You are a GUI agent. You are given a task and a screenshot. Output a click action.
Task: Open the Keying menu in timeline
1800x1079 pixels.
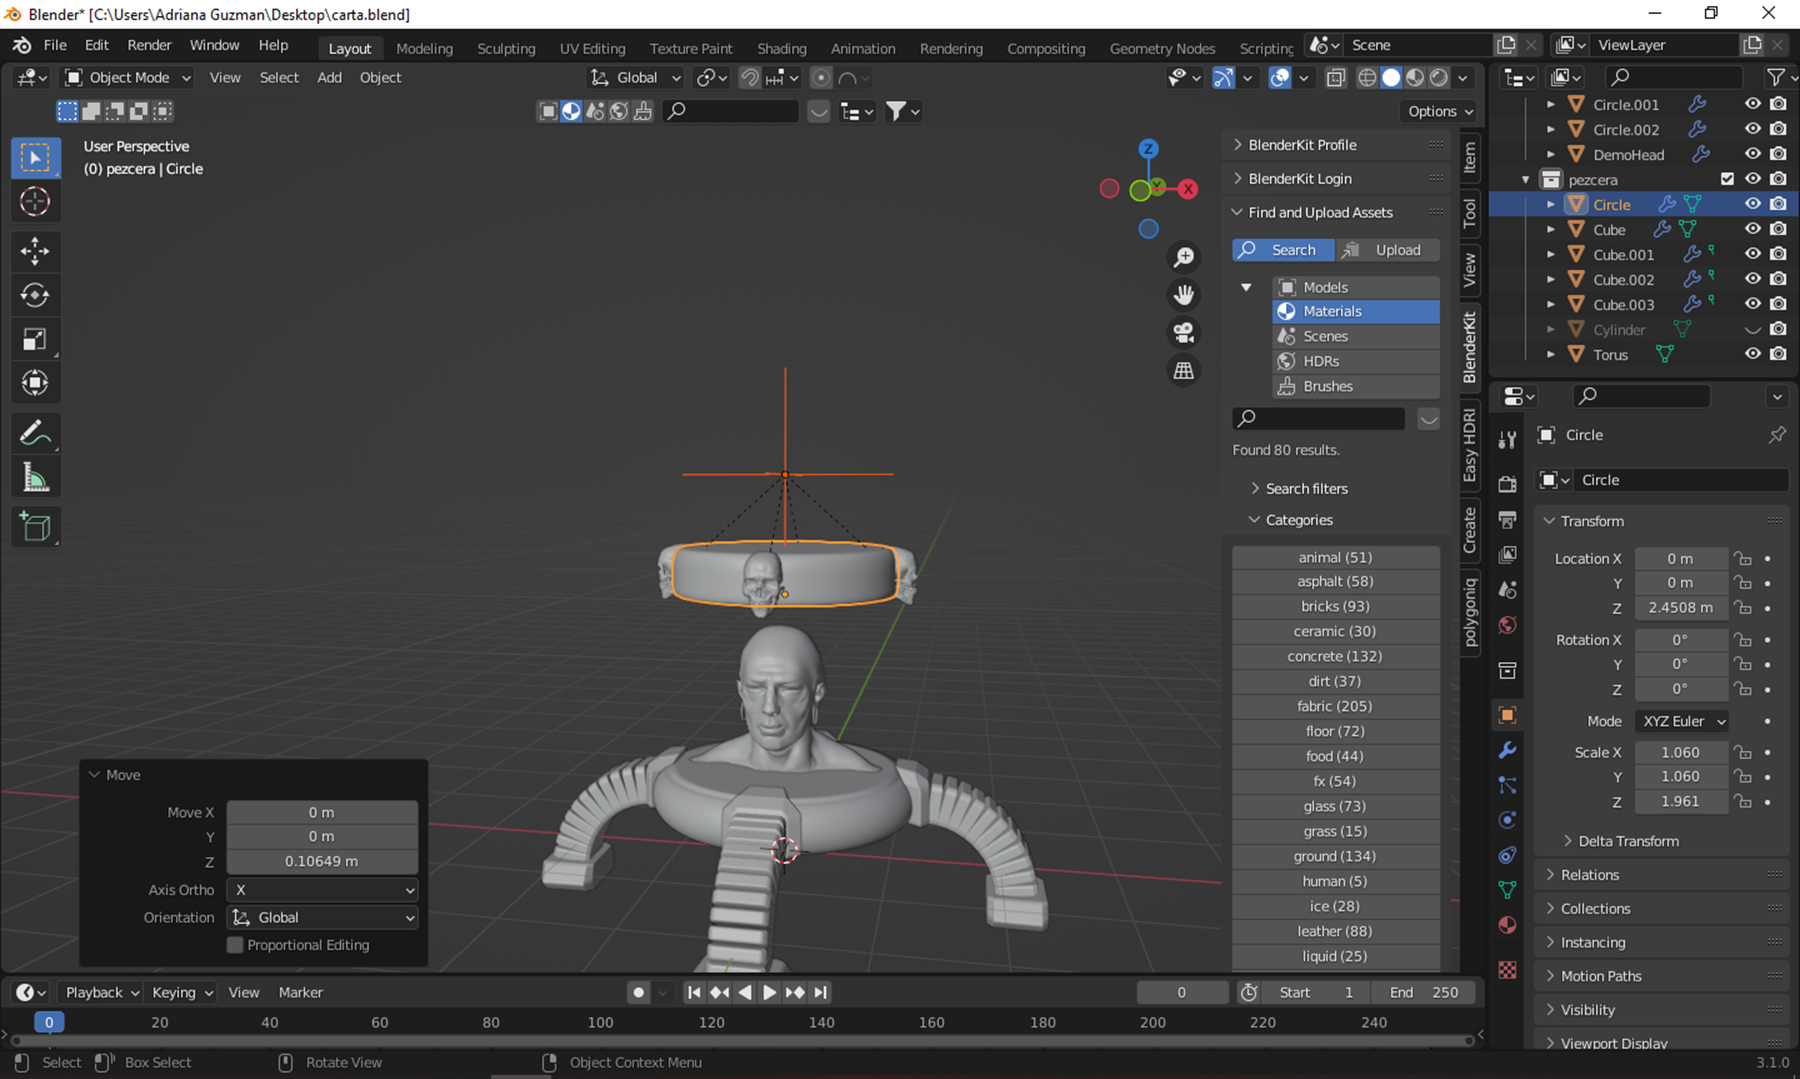coord(182,993)
